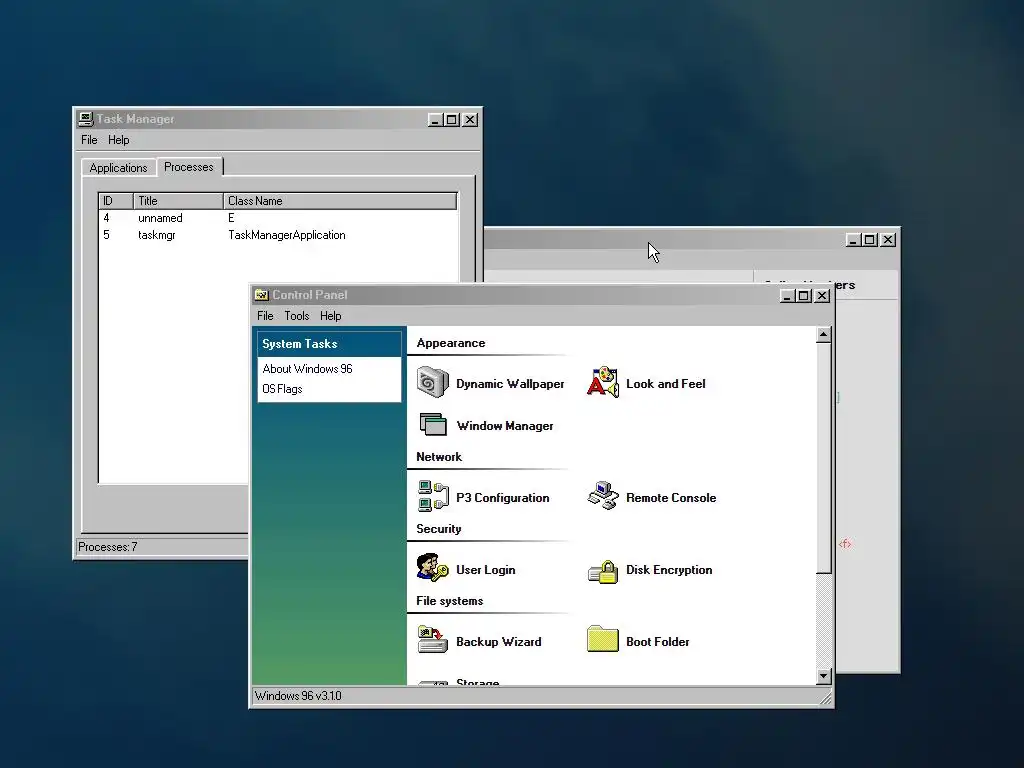
Task: Click the Control Panel resize grip corner
Action: 826,699
